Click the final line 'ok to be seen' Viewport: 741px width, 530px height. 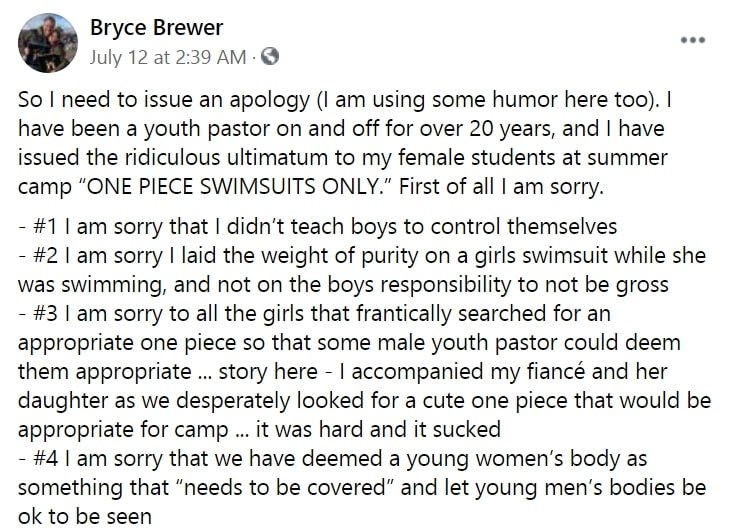85,517
